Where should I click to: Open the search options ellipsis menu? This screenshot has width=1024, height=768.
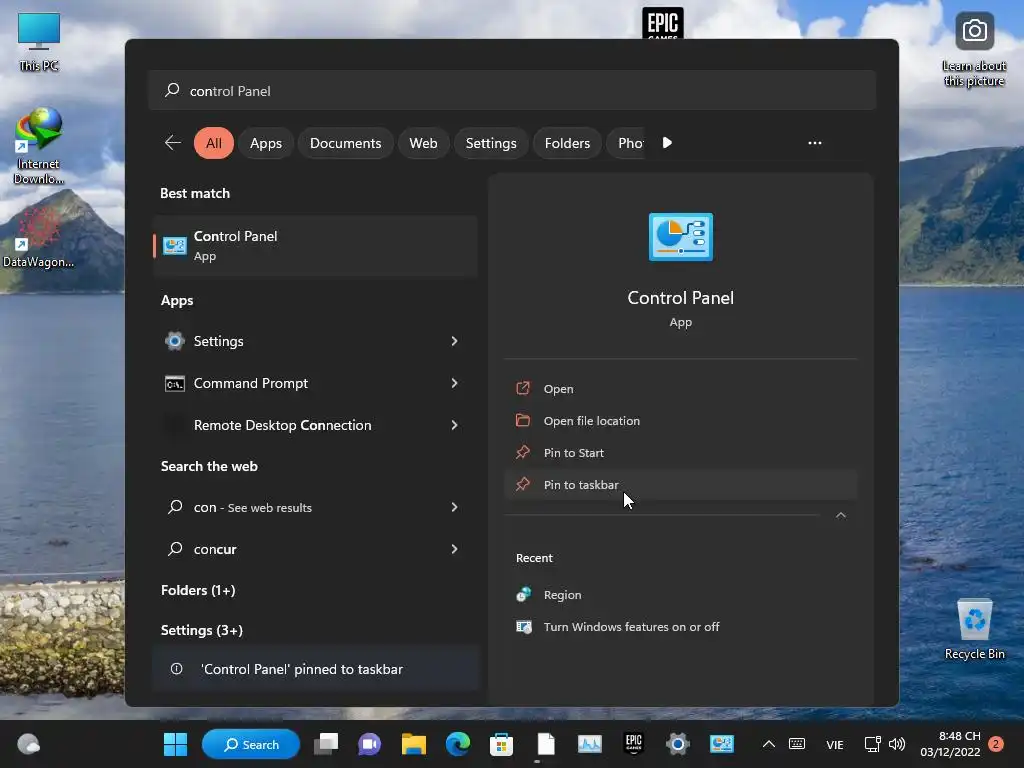[814, 142]
